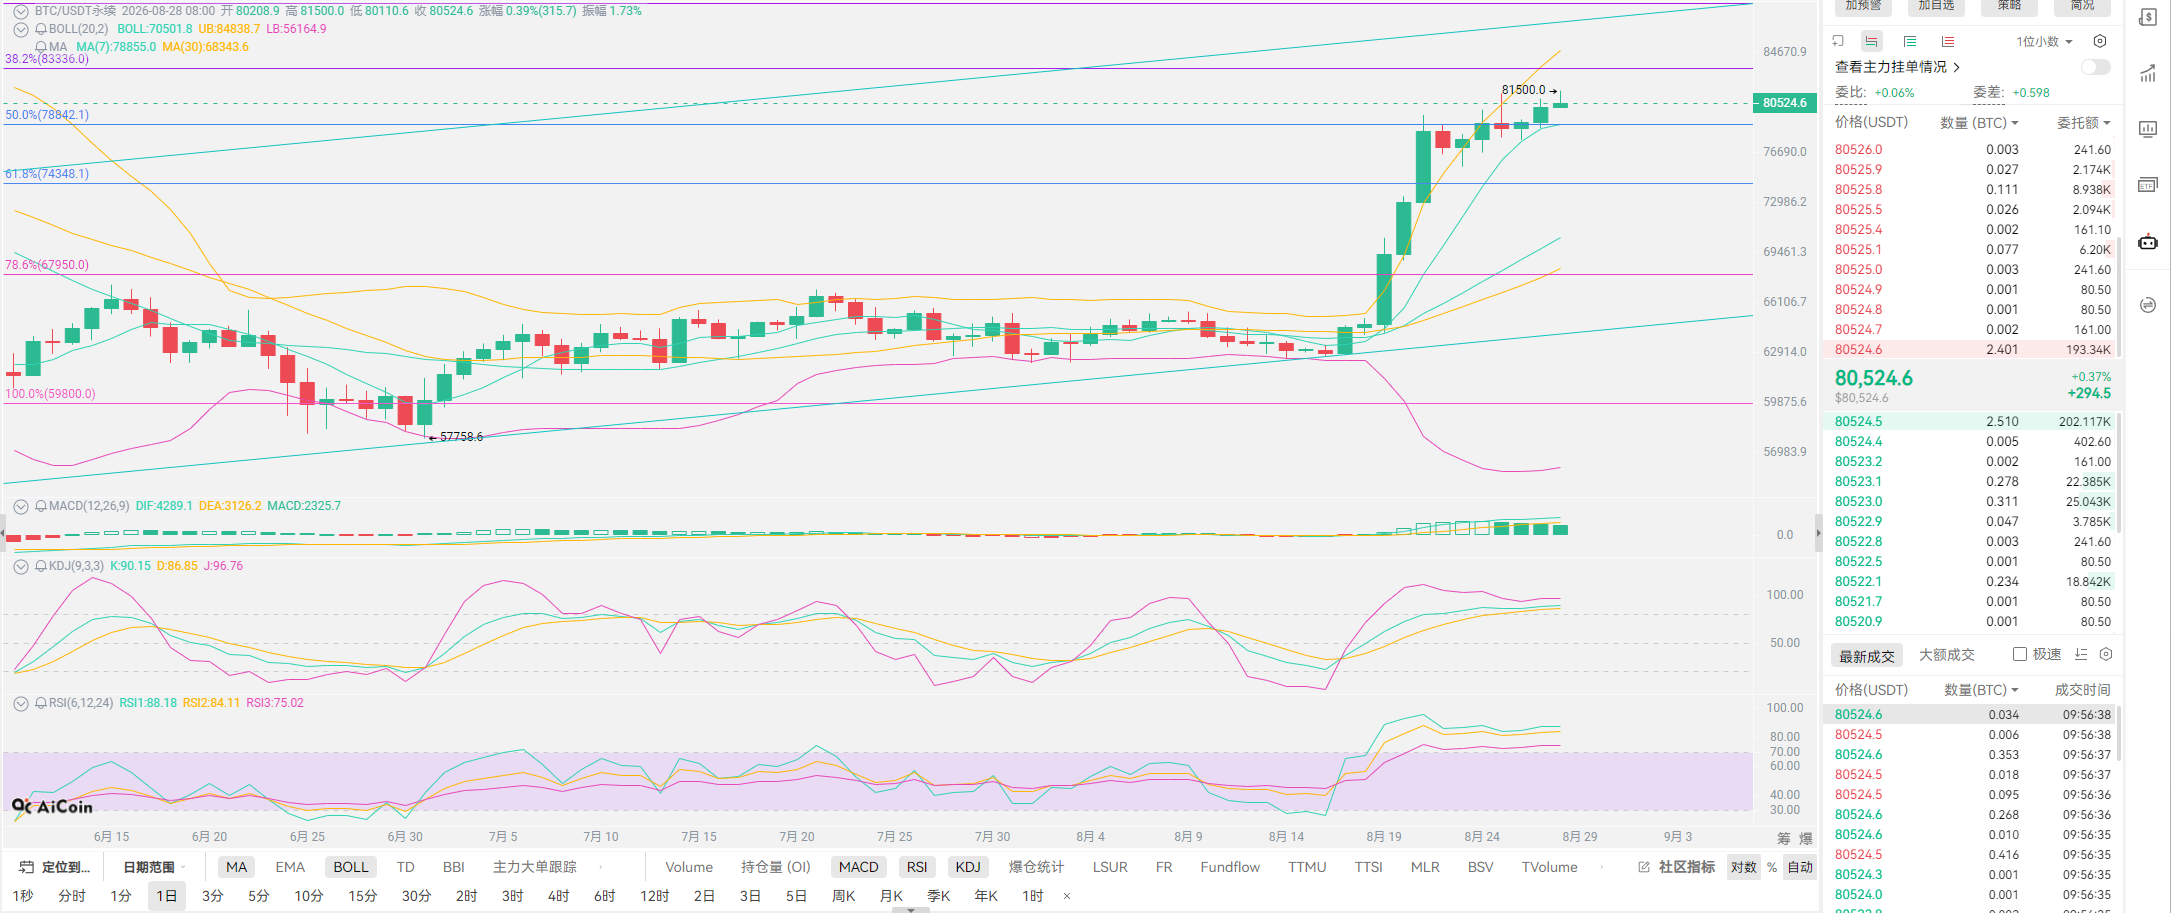This screenshot has width=2171, height=913.
Task: Toggle the main-force order display switch
Action: [2095, 67]
